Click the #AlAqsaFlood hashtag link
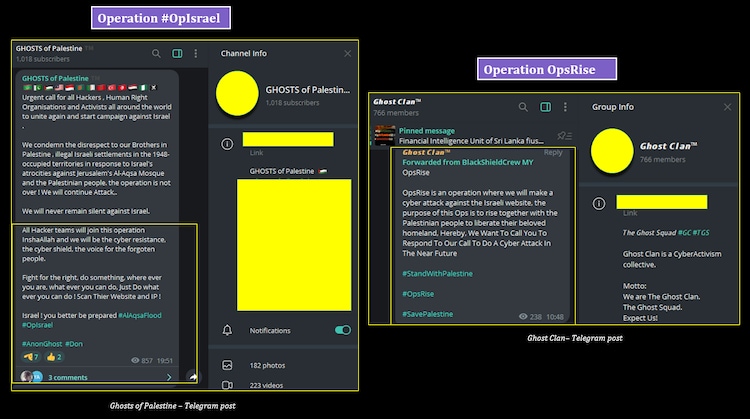 click(x=133, y=315)
